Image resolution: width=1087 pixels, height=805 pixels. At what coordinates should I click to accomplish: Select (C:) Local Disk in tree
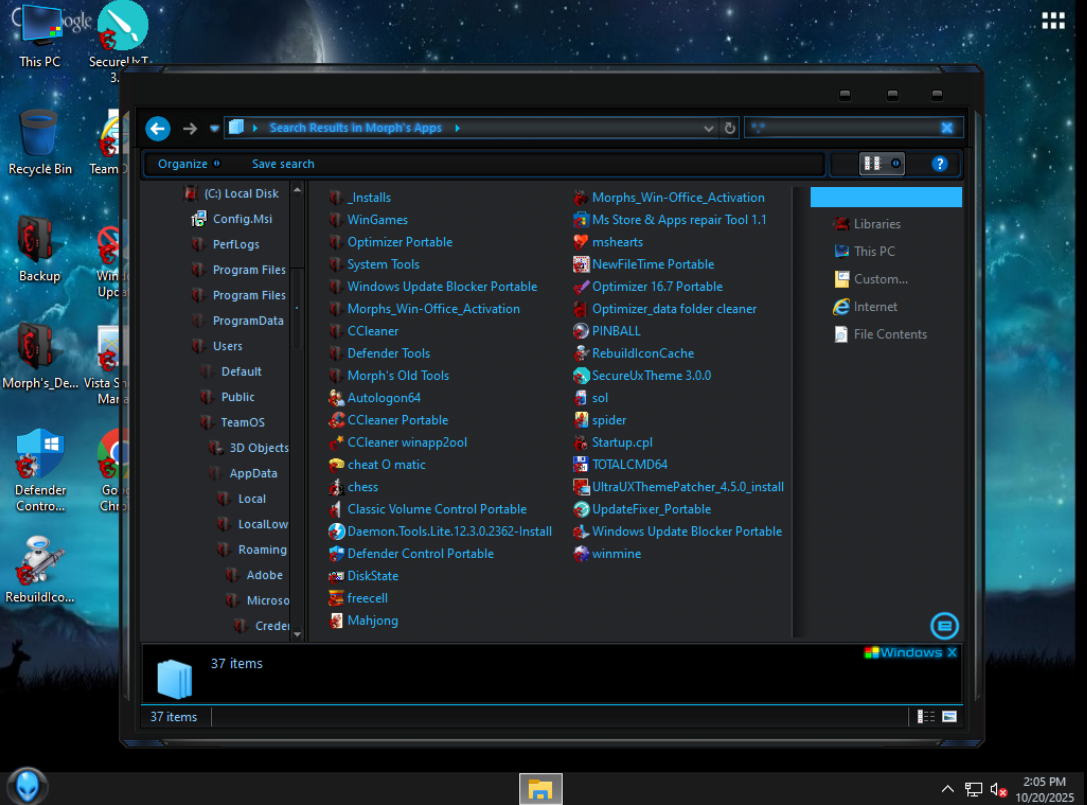click(232, 193)
